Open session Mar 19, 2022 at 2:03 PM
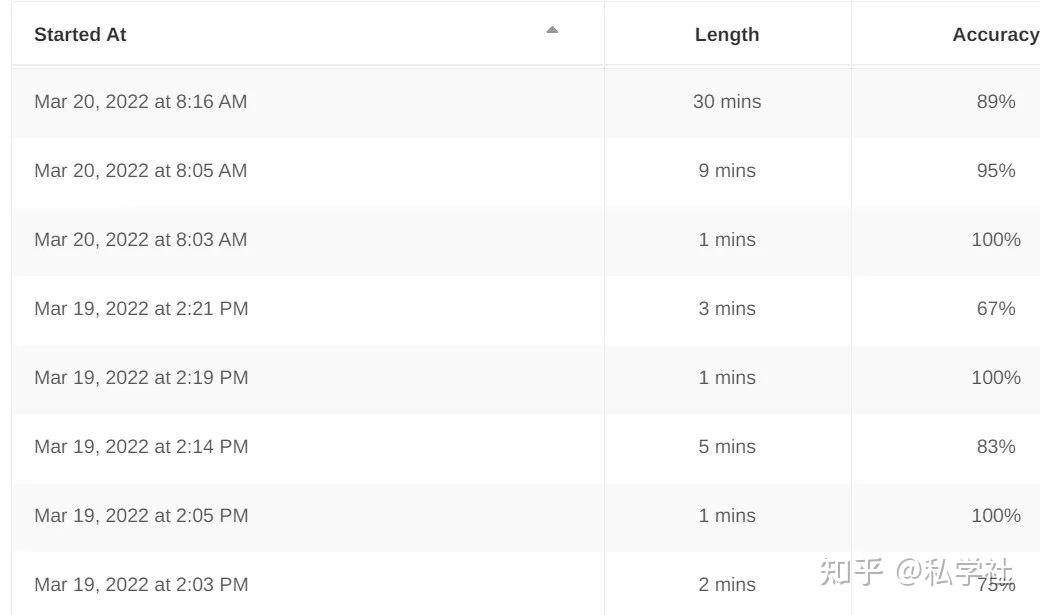The width and height of the screenshot is (1040, 615). click(x=141, y=584)
